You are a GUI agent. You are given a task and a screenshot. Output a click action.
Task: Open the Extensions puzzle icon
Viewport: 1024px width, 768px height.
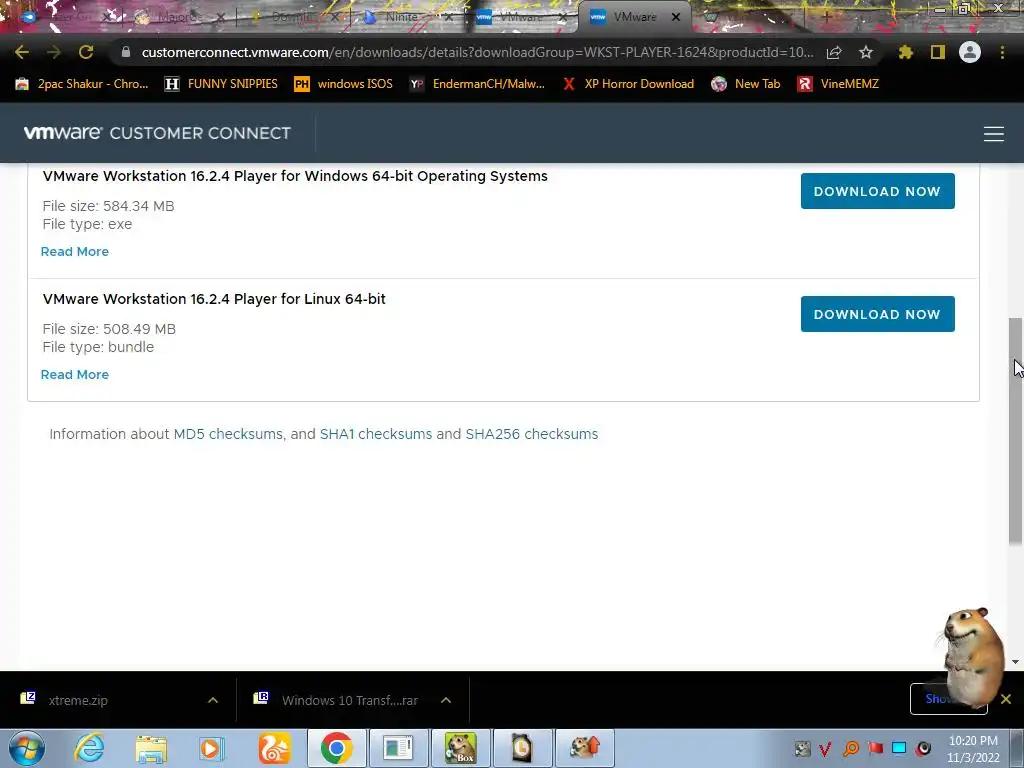point(905,52)
